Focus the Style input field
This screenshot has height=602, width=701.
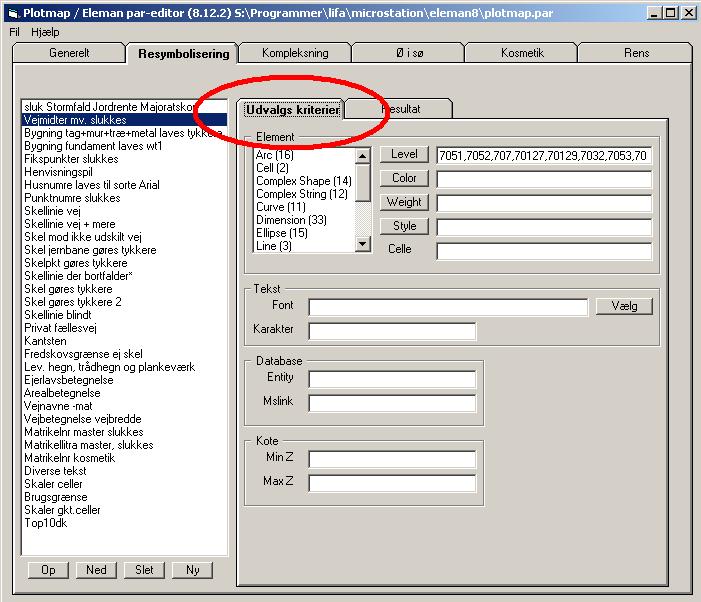[544, 227]
